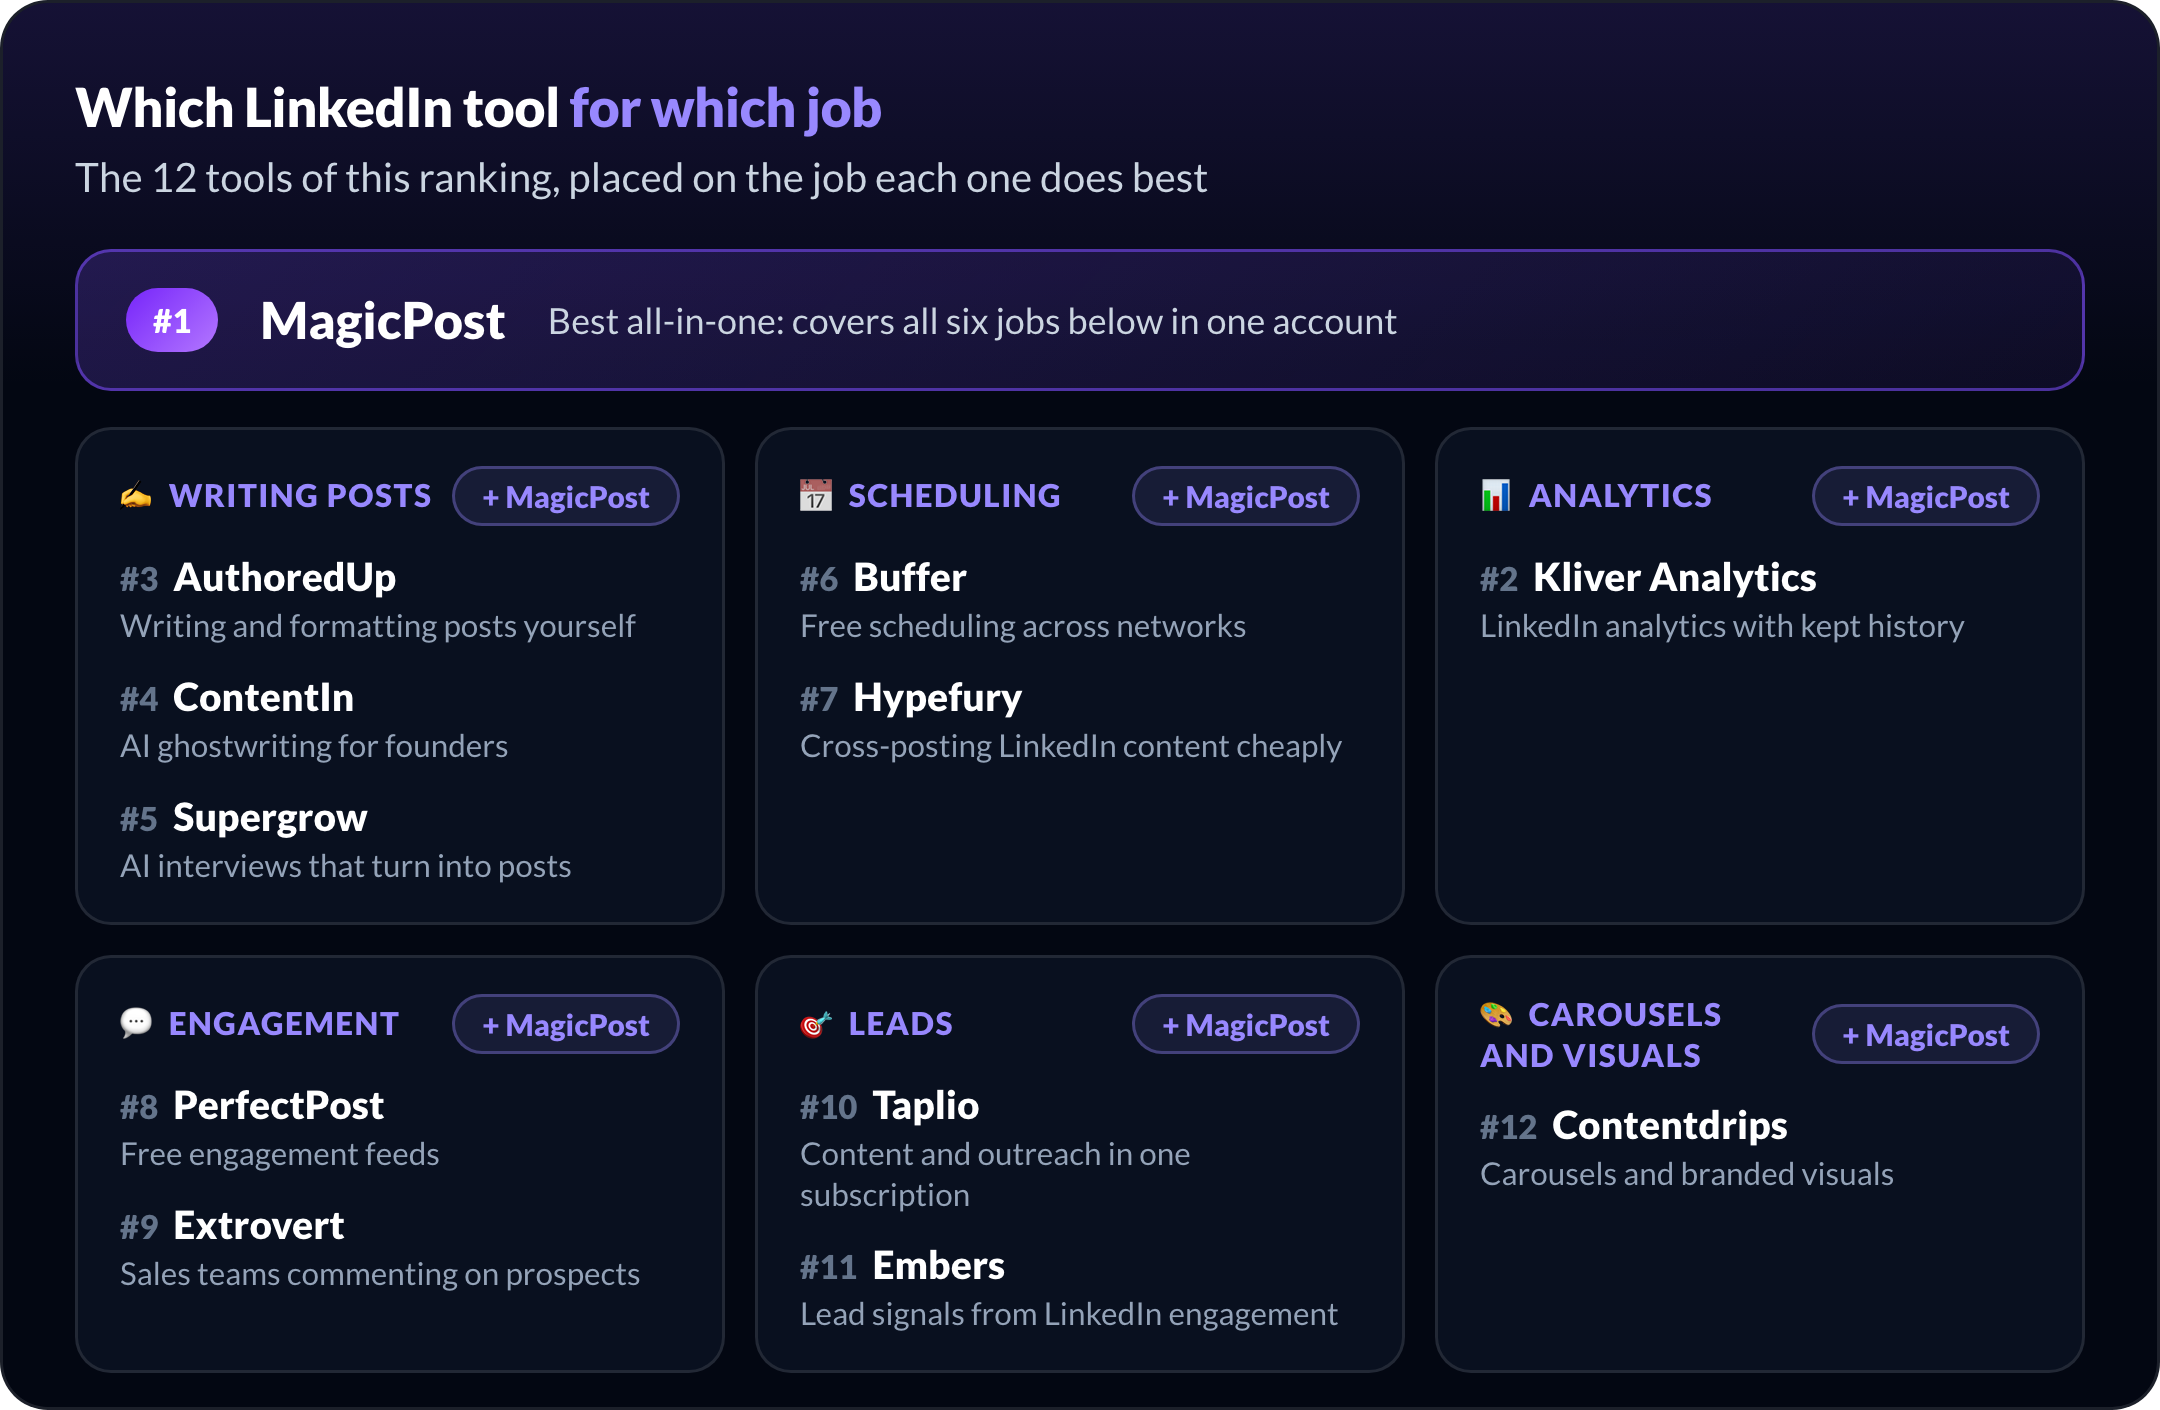Click the ENGAGEMENT heading
2160x1410 pixels.
[x=284, y=1024]
